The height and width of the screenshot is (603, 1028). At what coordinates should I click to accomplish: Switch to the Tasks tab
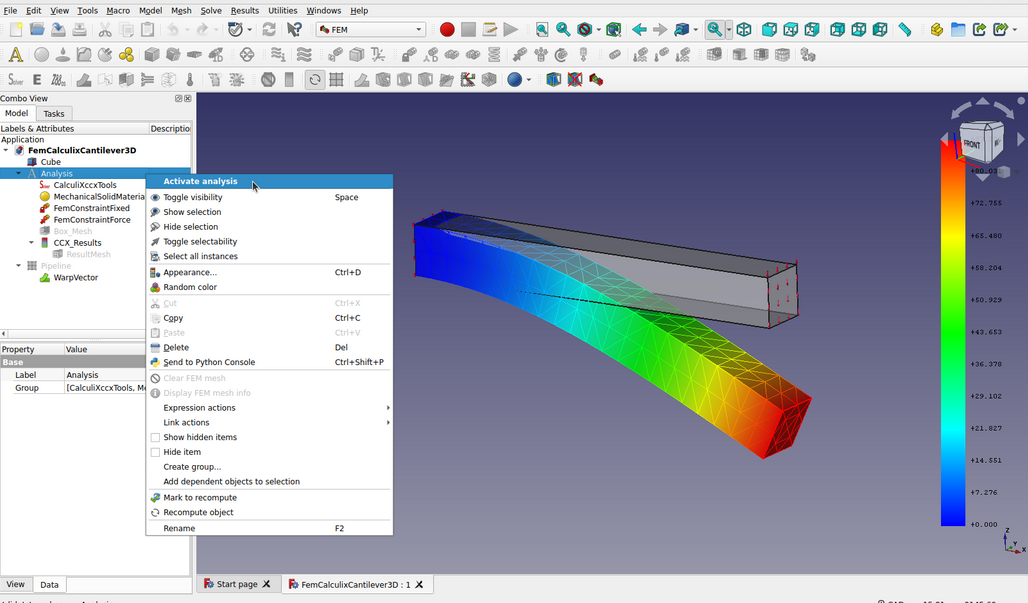[x=54, y=113]
